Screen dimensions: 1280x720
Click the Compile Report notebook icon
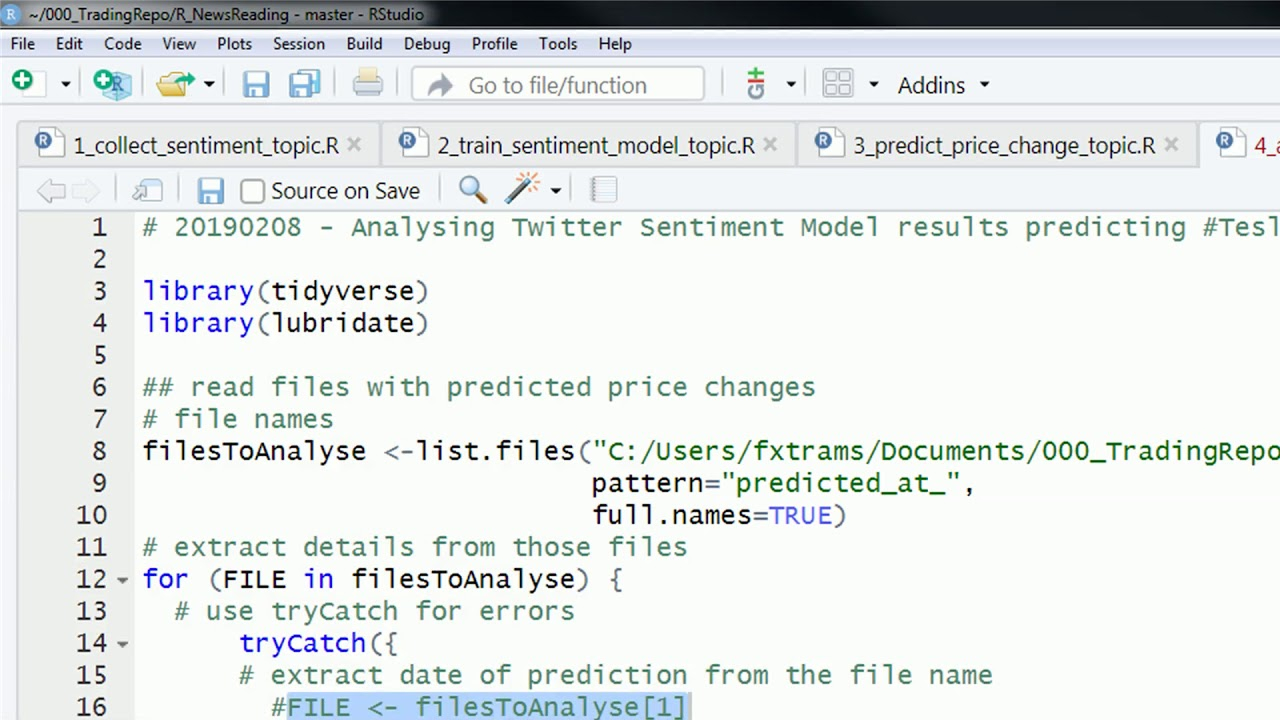[603, 189]
